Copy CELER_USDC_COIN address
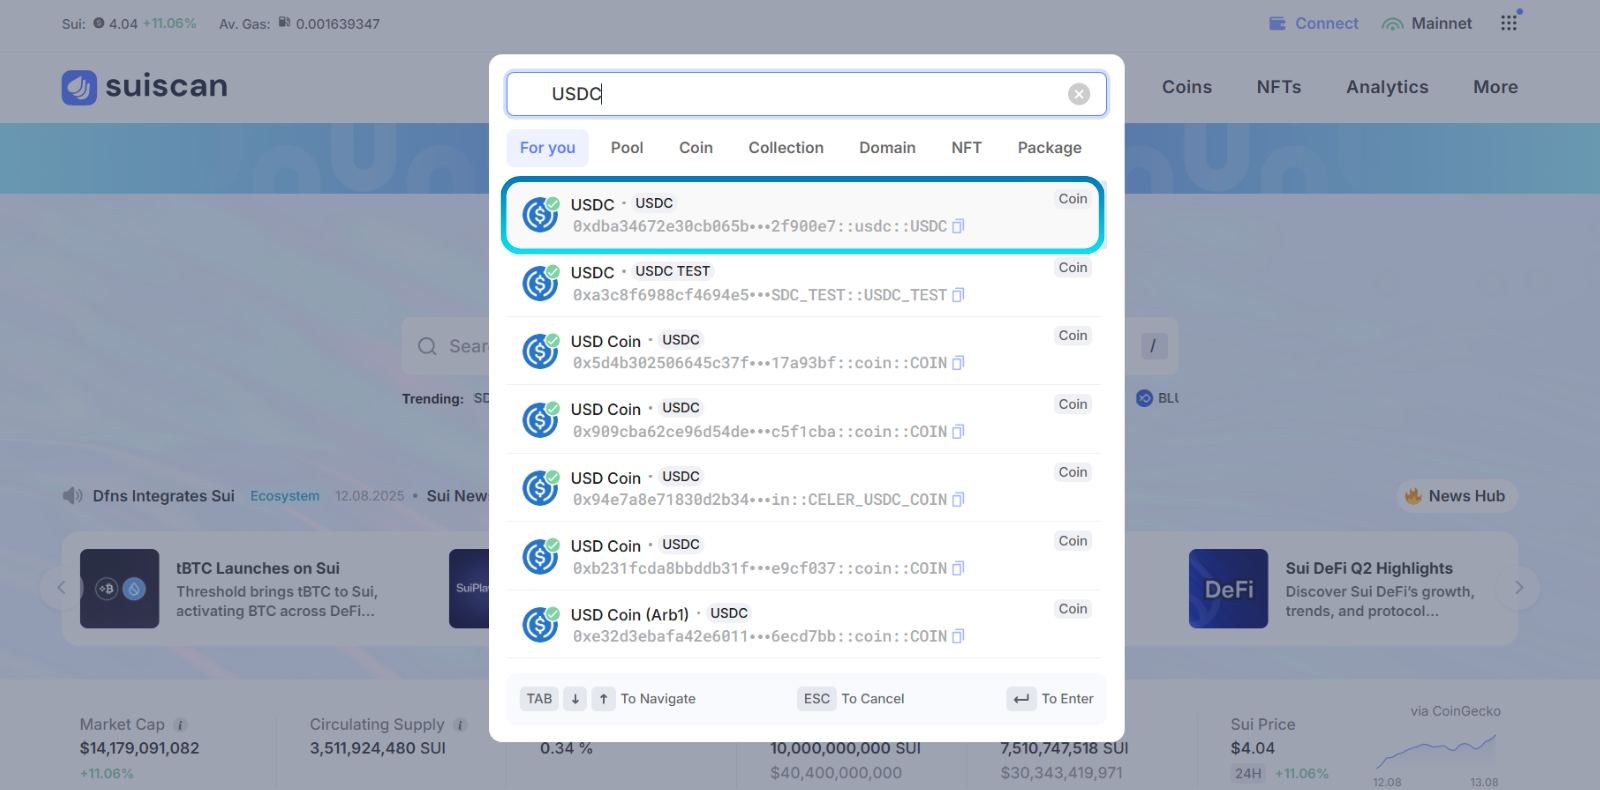Viewport: 1600px width, 790px height. click(958, 500)
